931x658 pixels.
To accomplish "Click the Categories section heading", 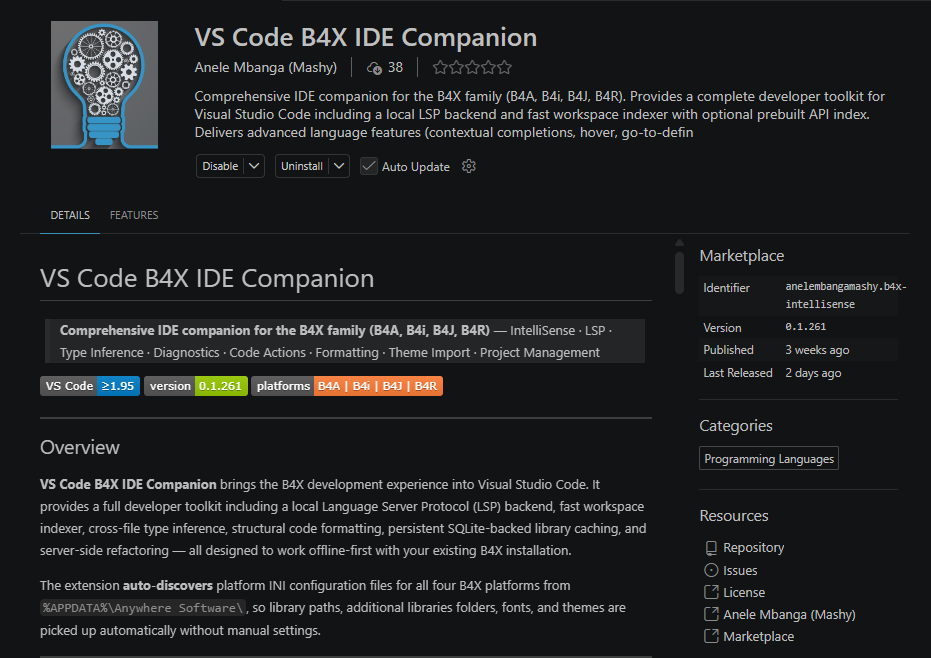I will click(736, 426).
